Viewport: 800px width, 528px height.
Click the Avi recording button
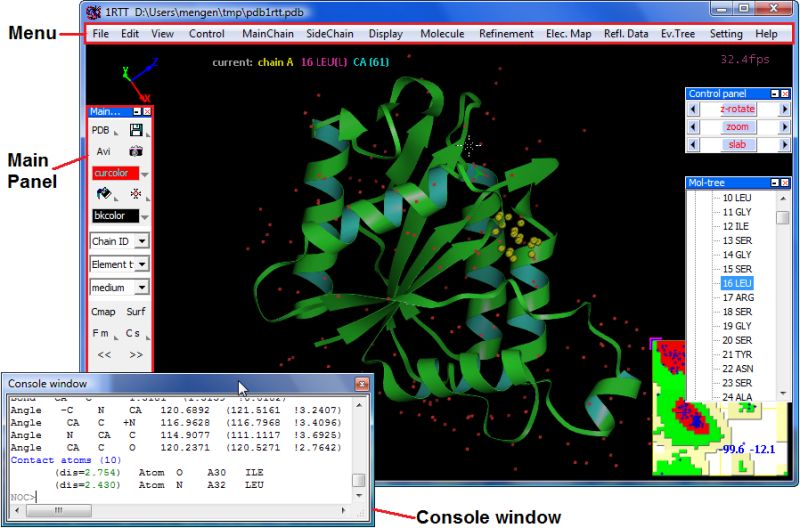(104, 152)
